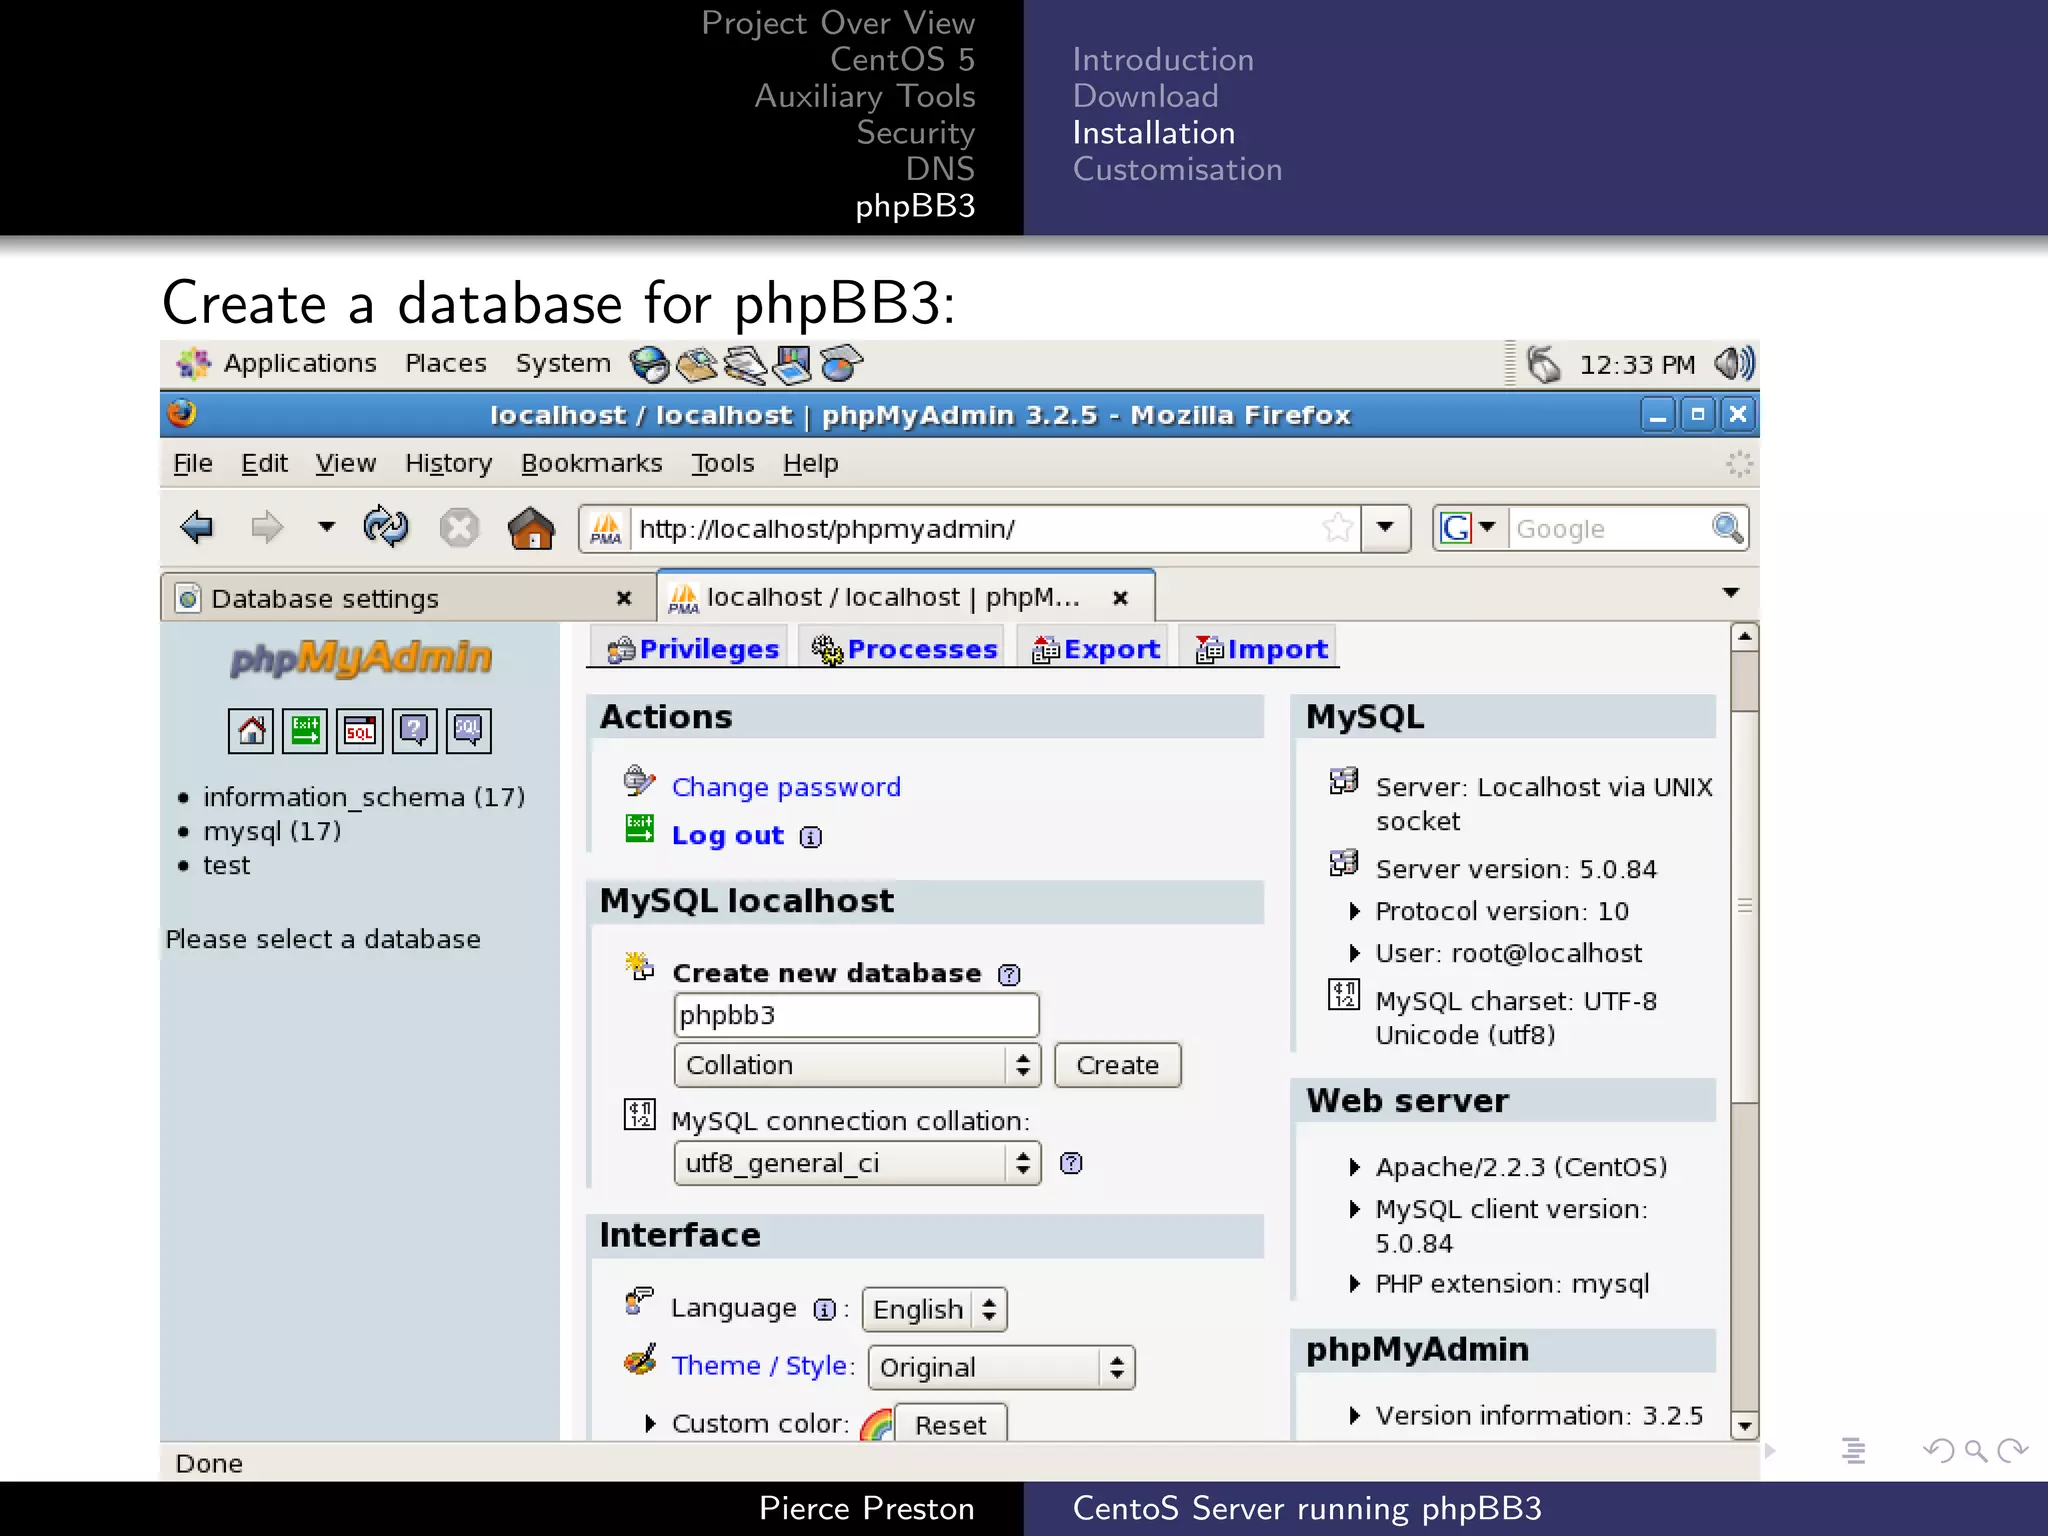Click the help icon next to Create new database
Screen dimensions: 2048x1536
tap(1009, 974)
